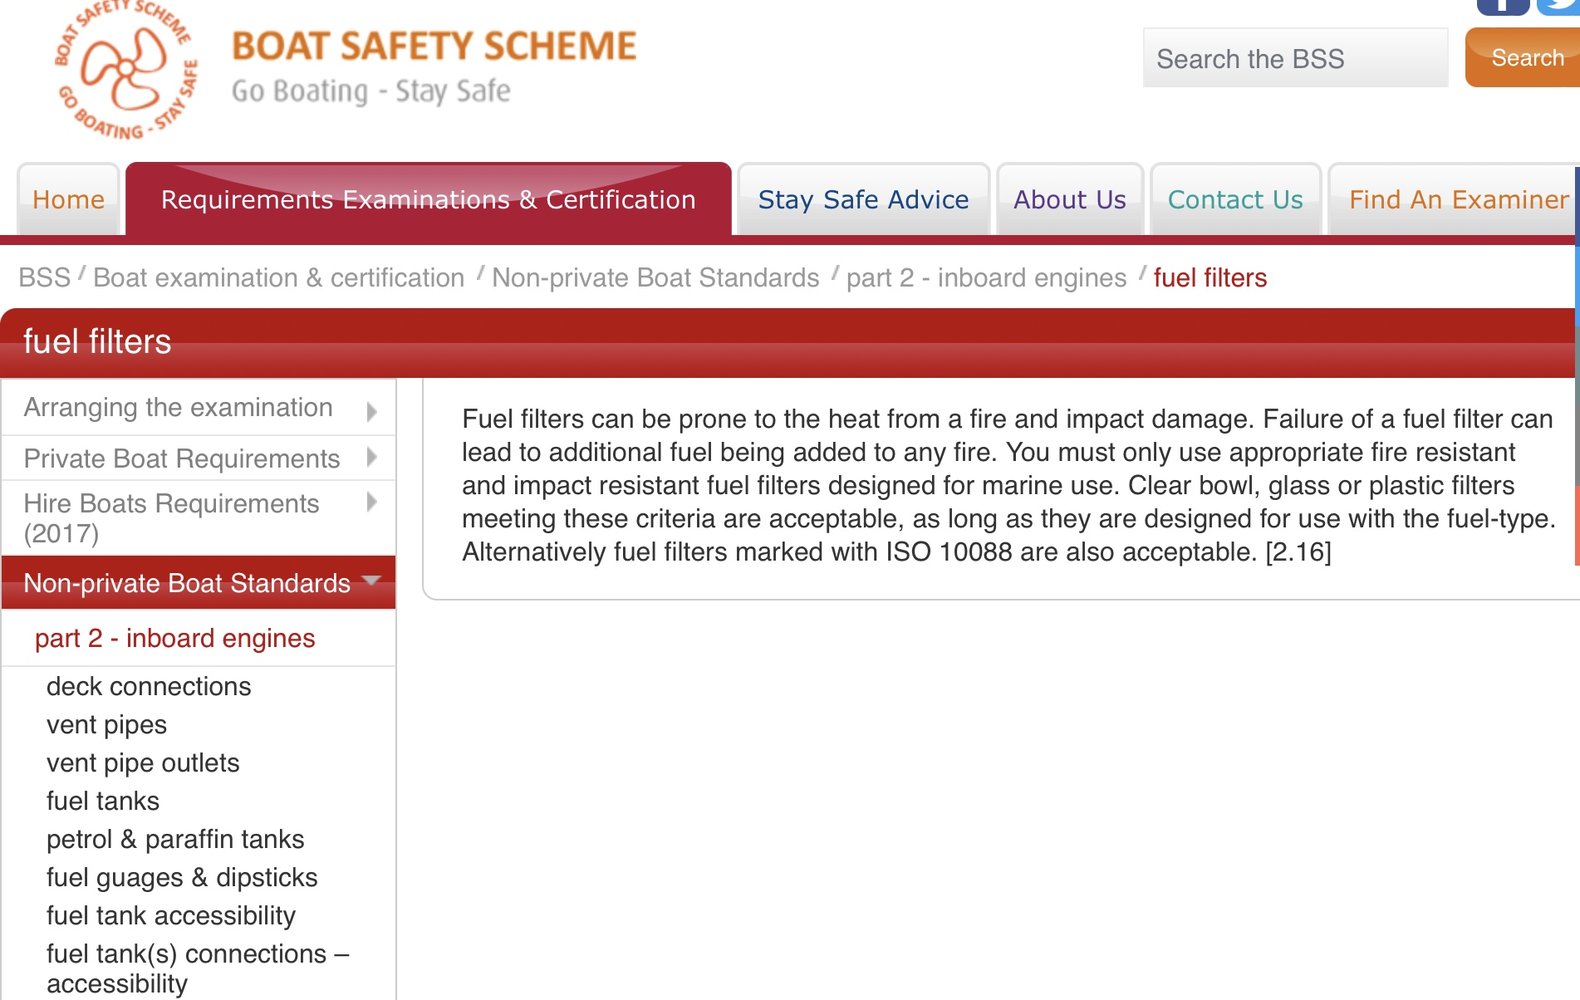Open fuel tank accessibility sidebar link
The image size is (1580, 1000).
[171, 916]
